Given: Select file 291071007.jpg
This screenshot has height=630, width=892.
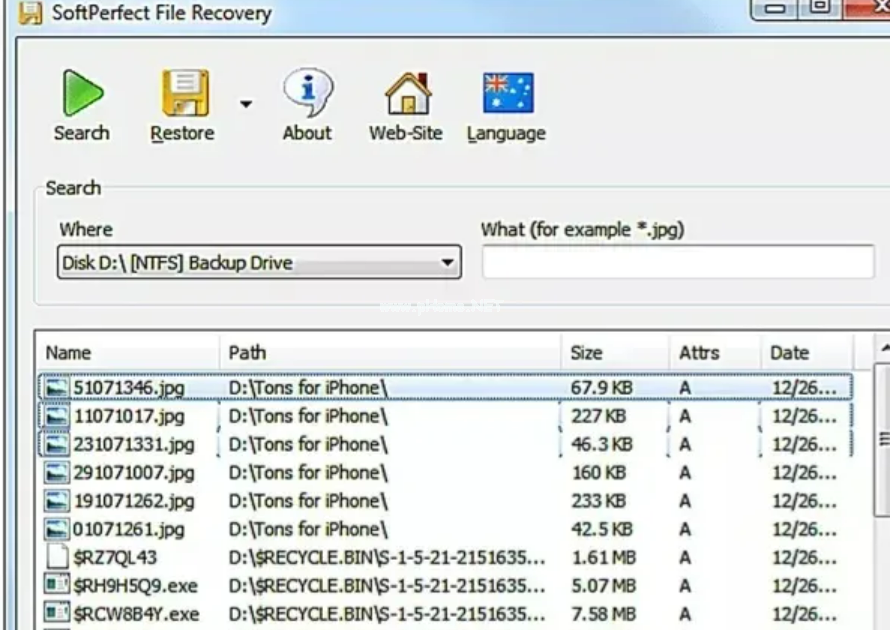Looking at the screenshot, I should click(134, 473).
